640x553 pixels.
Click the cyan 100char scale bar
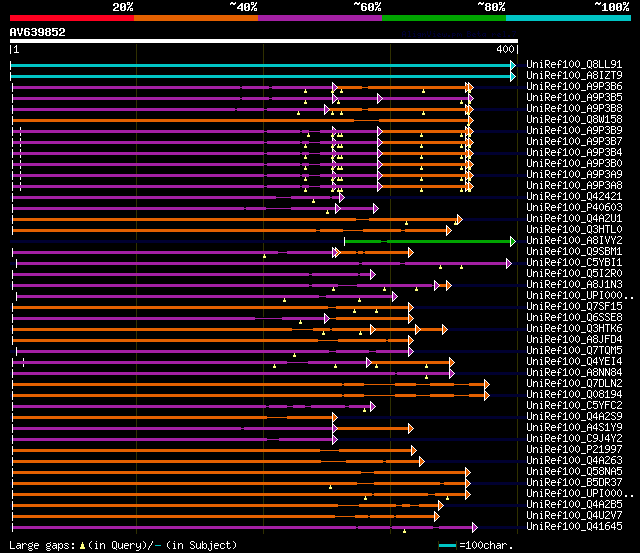[x=447, y=546]
